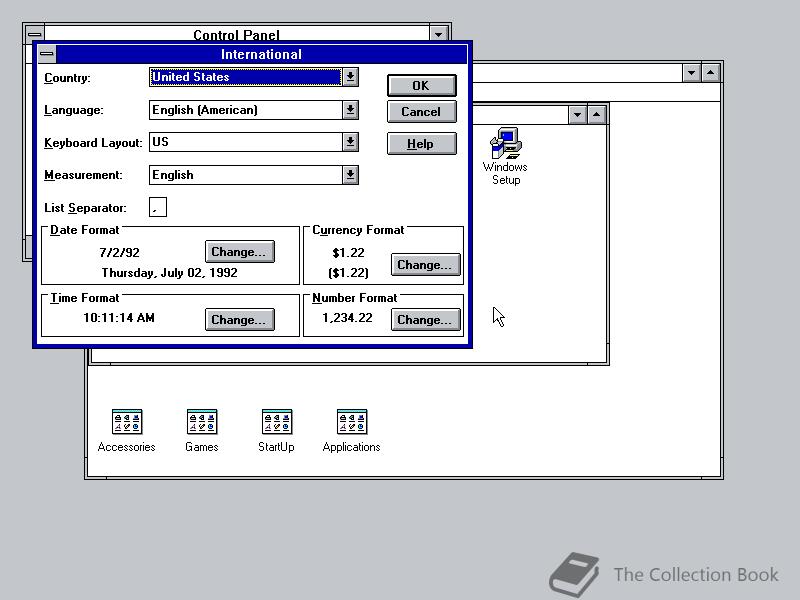This screenshot has width=800, height=600.
Task: Click the Control Panel title bar
Action: [x=237, y=33]
